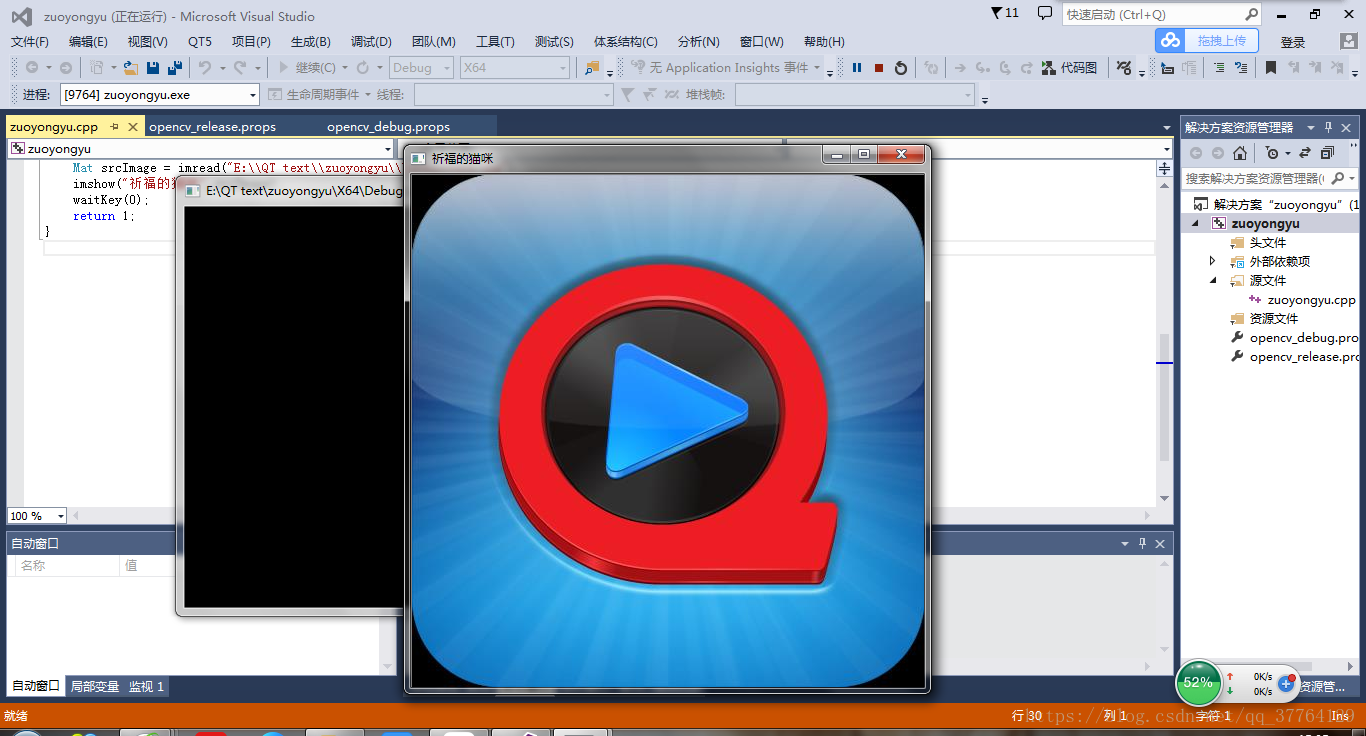Open the feedback speech bubble icon
The width and height of the screenshot is (1366, 736).
tap(1045, 13)
